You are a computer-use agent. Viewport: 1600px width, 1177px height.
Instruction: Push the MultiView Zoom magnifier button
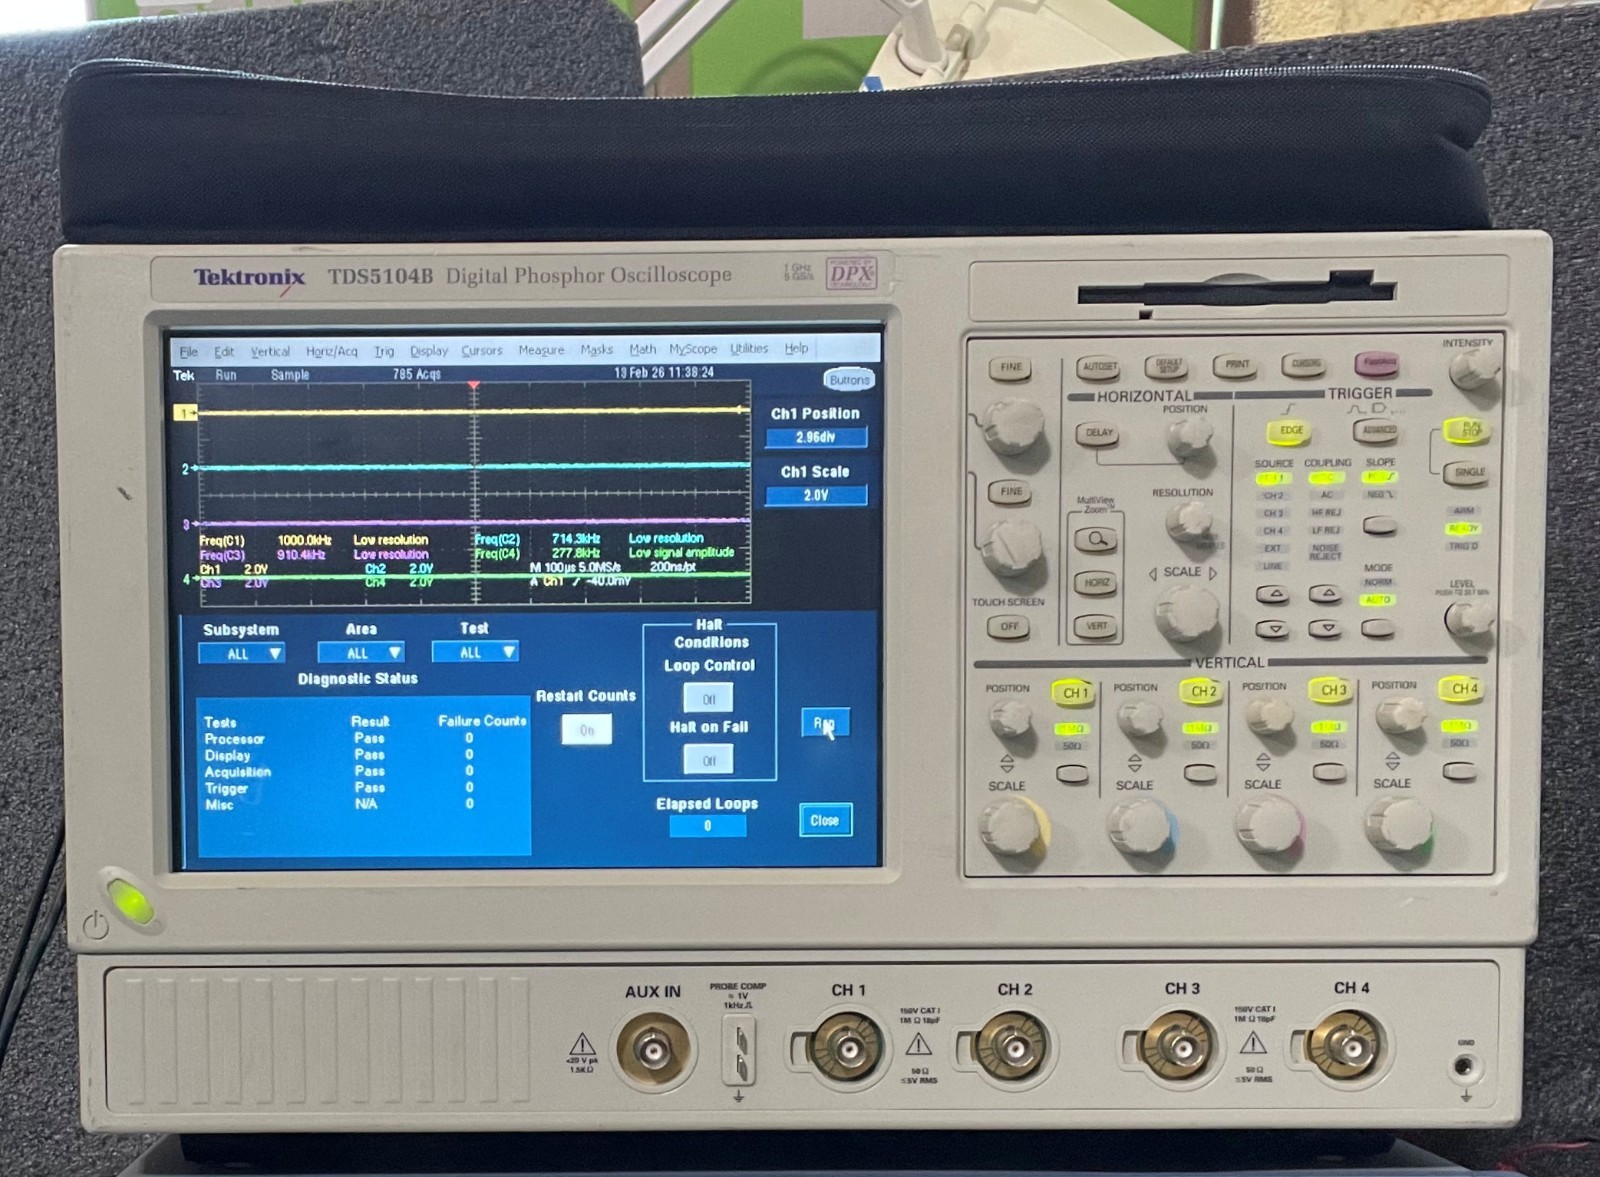(1097, 539)
